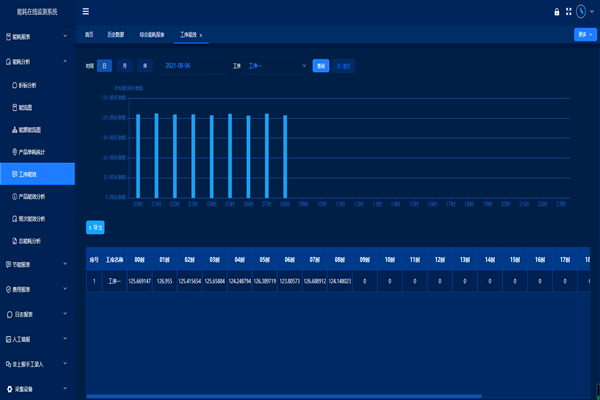This screenshot has height=400, width=600.
Task: Select the 年 time granularity option
Action: [145, 66]
